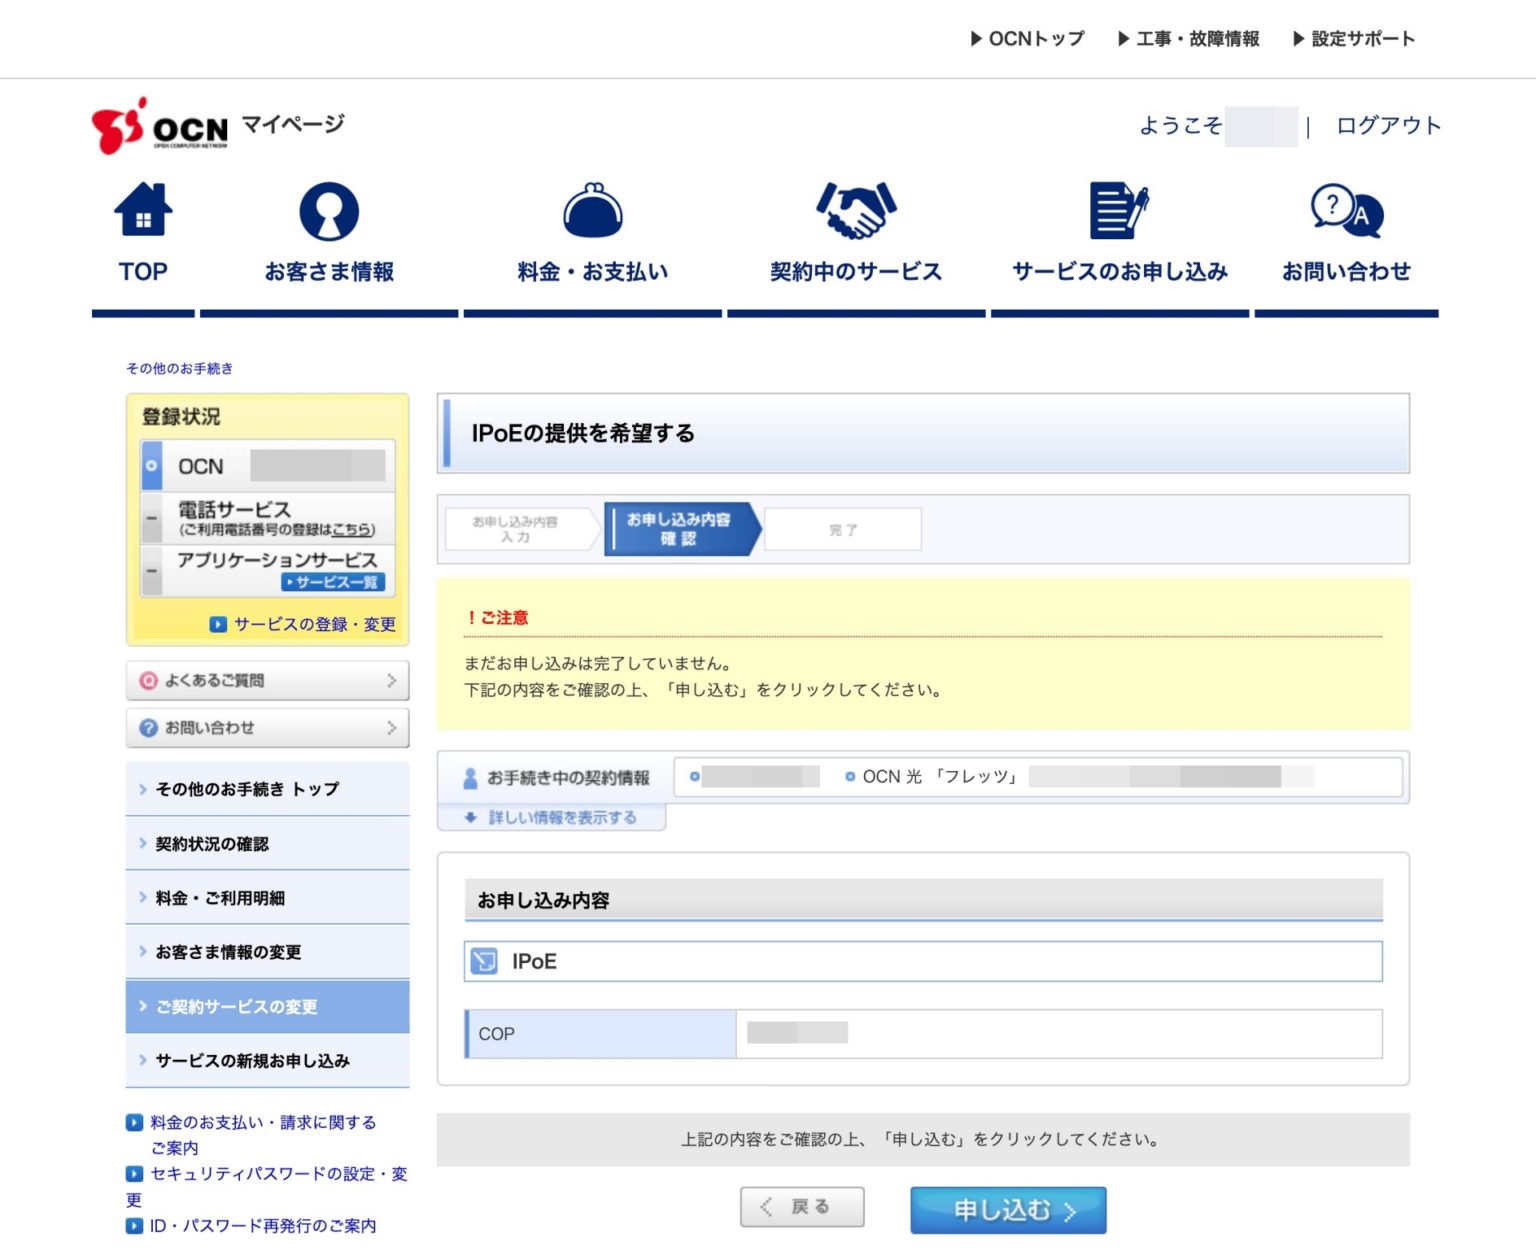Click the 戻る back button
The width and height of the screenshot is (1536, 1255).
pyautogui.click(x=802, y=1207)
